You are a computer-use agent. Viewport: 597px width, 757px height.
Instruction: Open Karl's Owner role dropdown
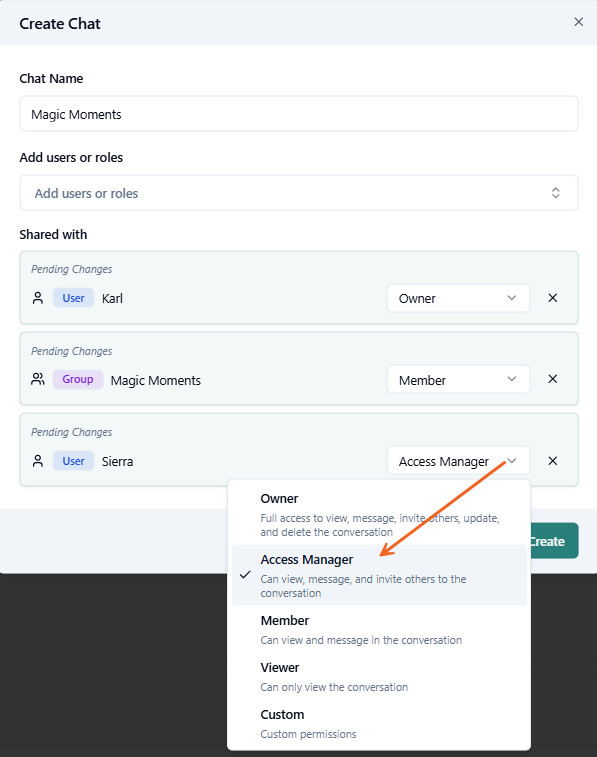[x=458, y=298]
